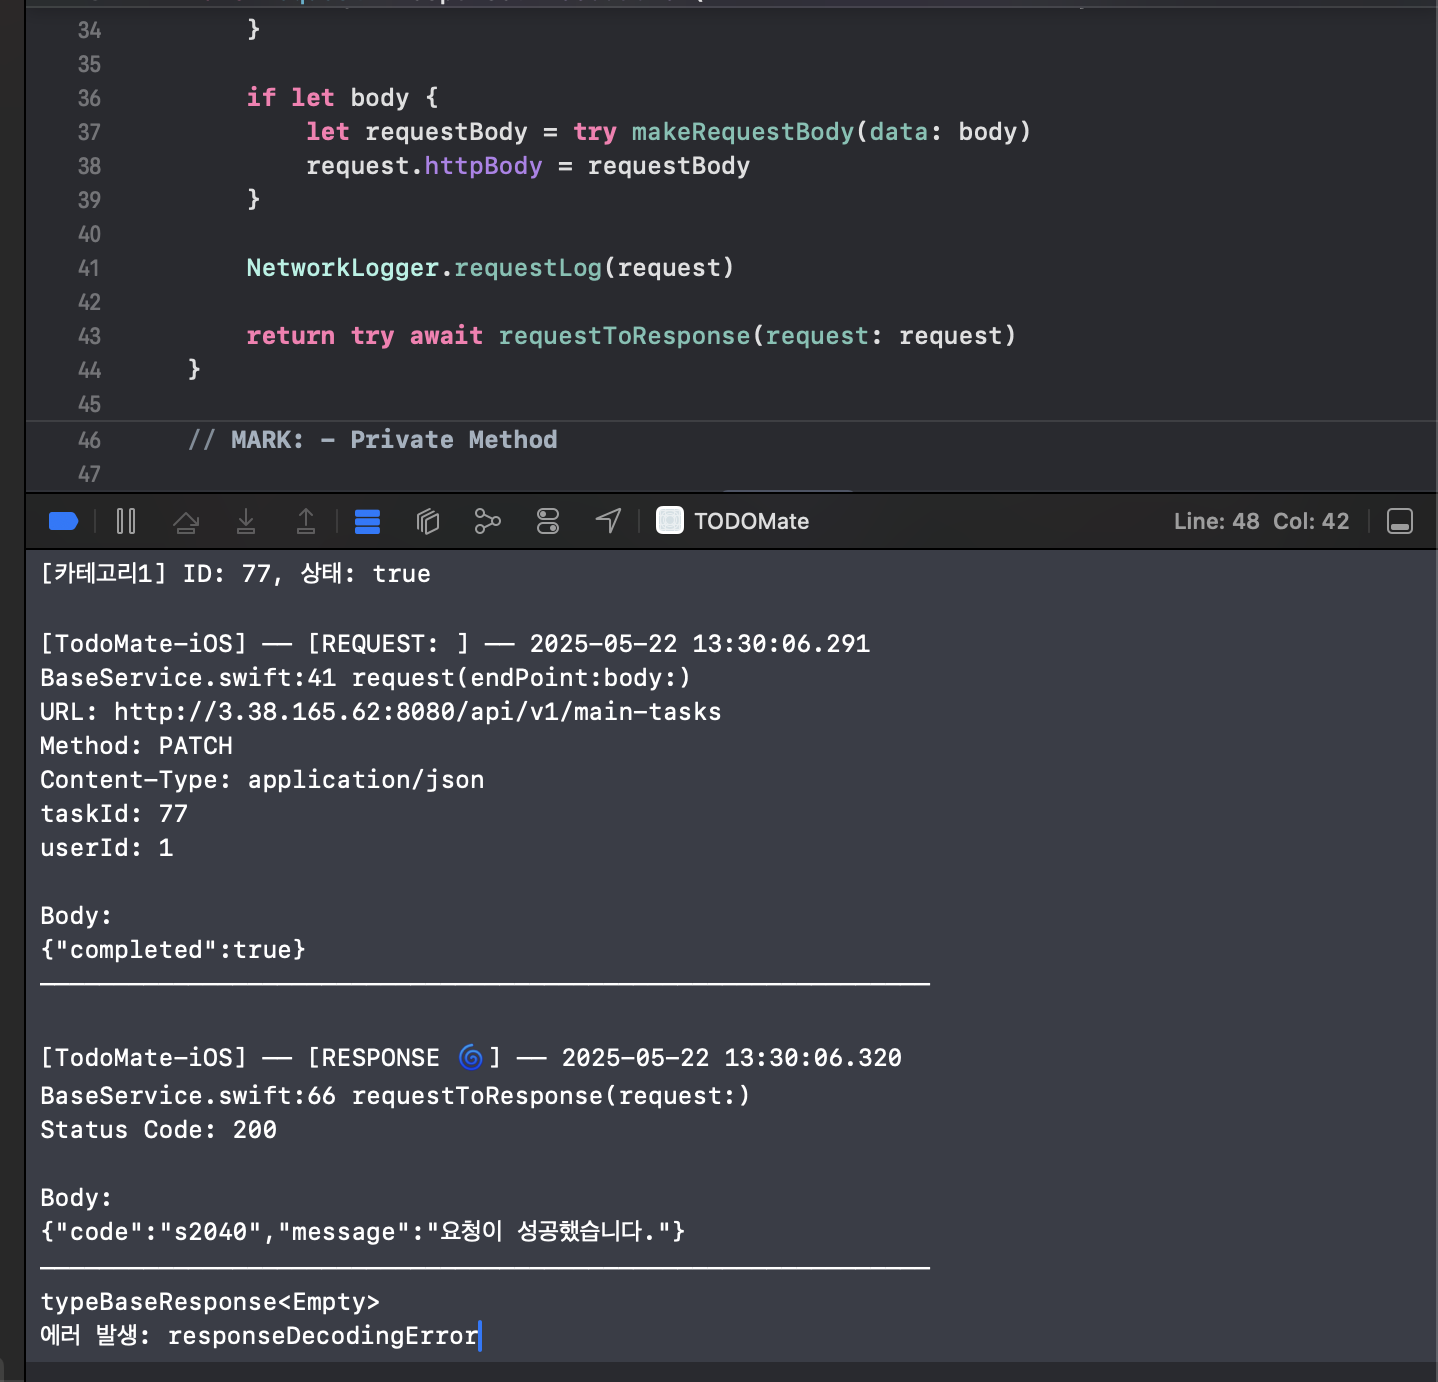The width and height of the screenshot is (1438, 1382).
Task: Click BaseService.swift:41 in console
Action: [188, 678]
